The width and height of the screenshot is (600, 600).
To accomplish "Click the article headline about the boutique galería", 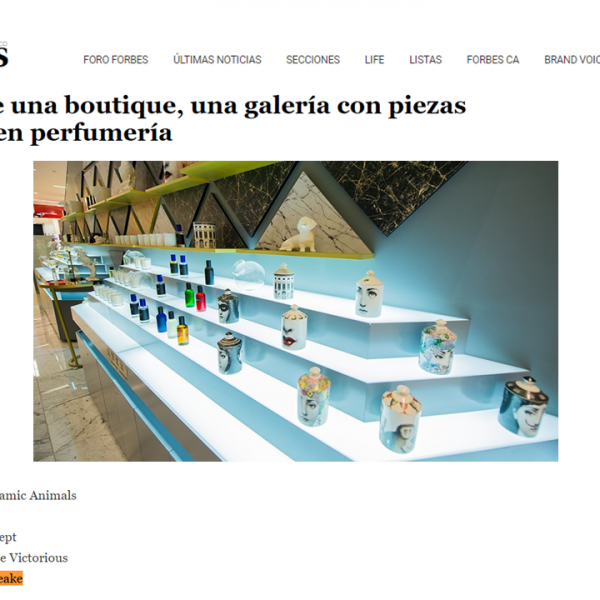I will tap(233, 119).
